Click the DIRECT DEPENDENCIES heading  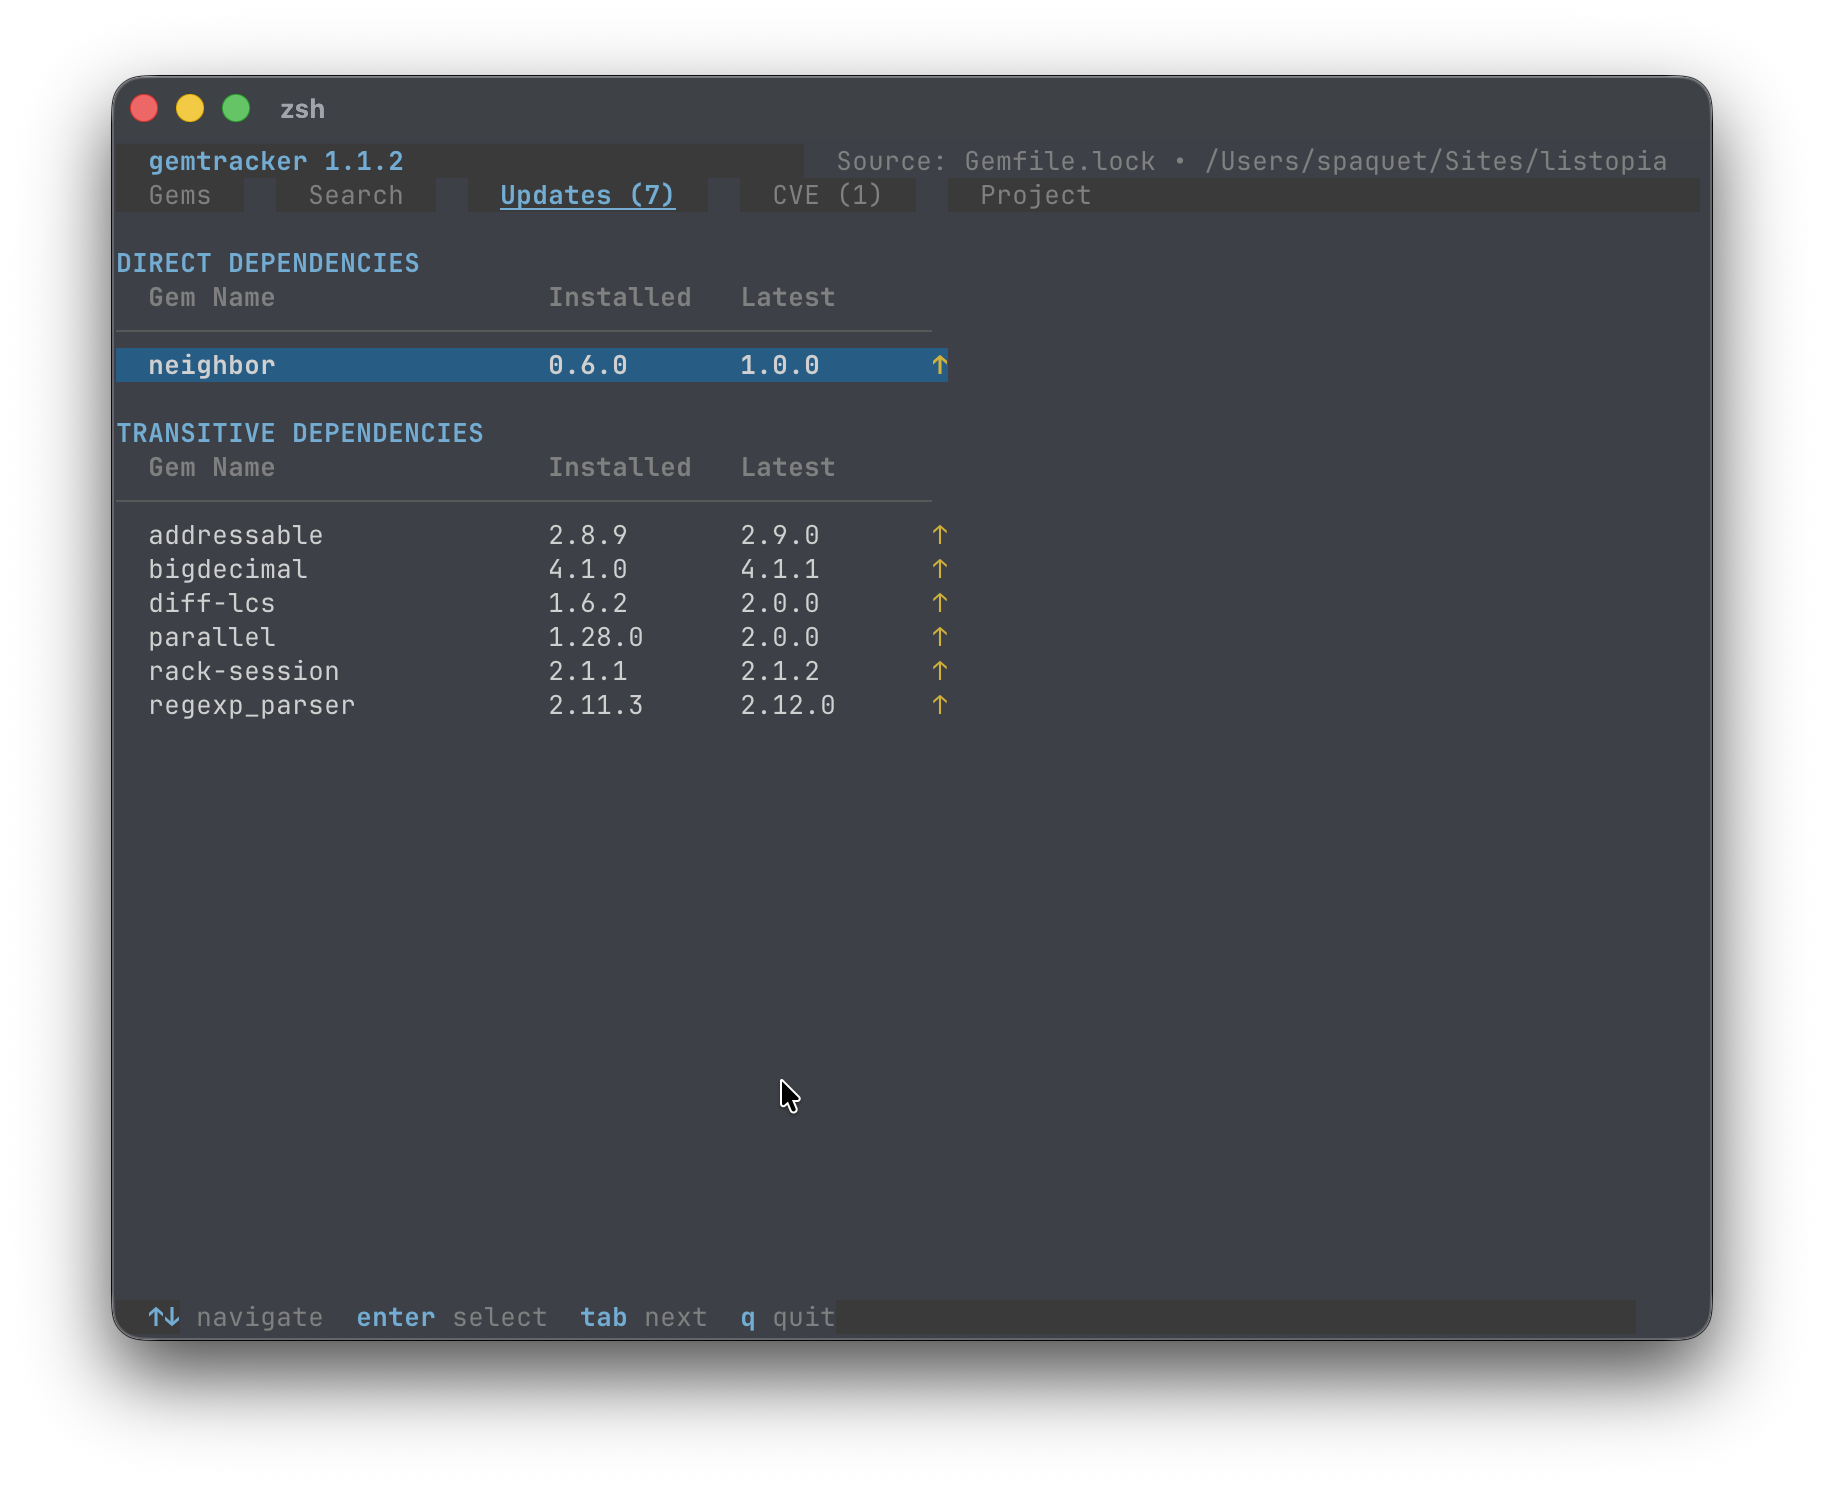[x=268, y=263]
